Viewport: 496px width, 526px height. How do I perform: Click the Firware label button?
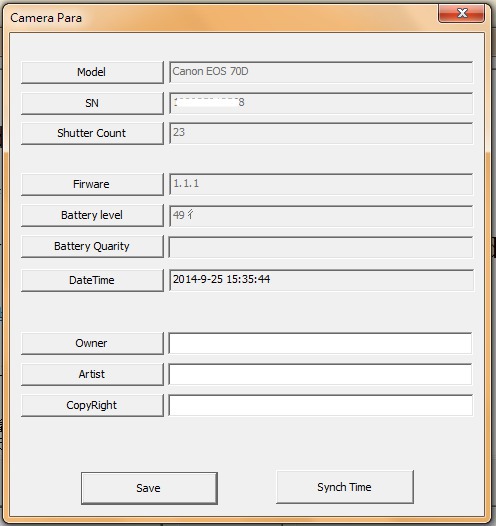coord(92,184)
